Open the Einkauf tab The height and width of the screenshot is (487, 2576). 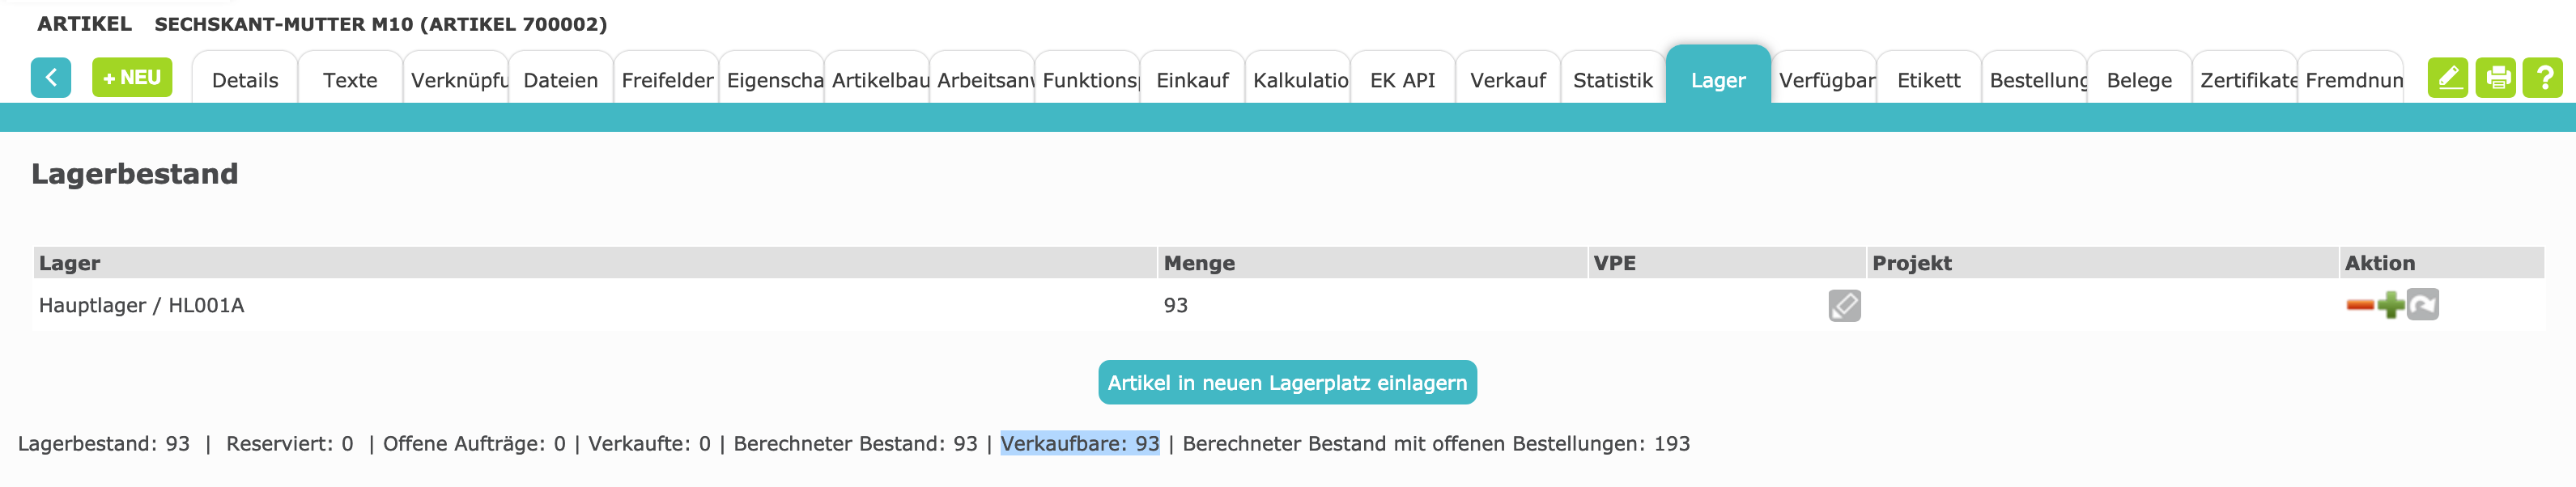tap(1192, 80)
